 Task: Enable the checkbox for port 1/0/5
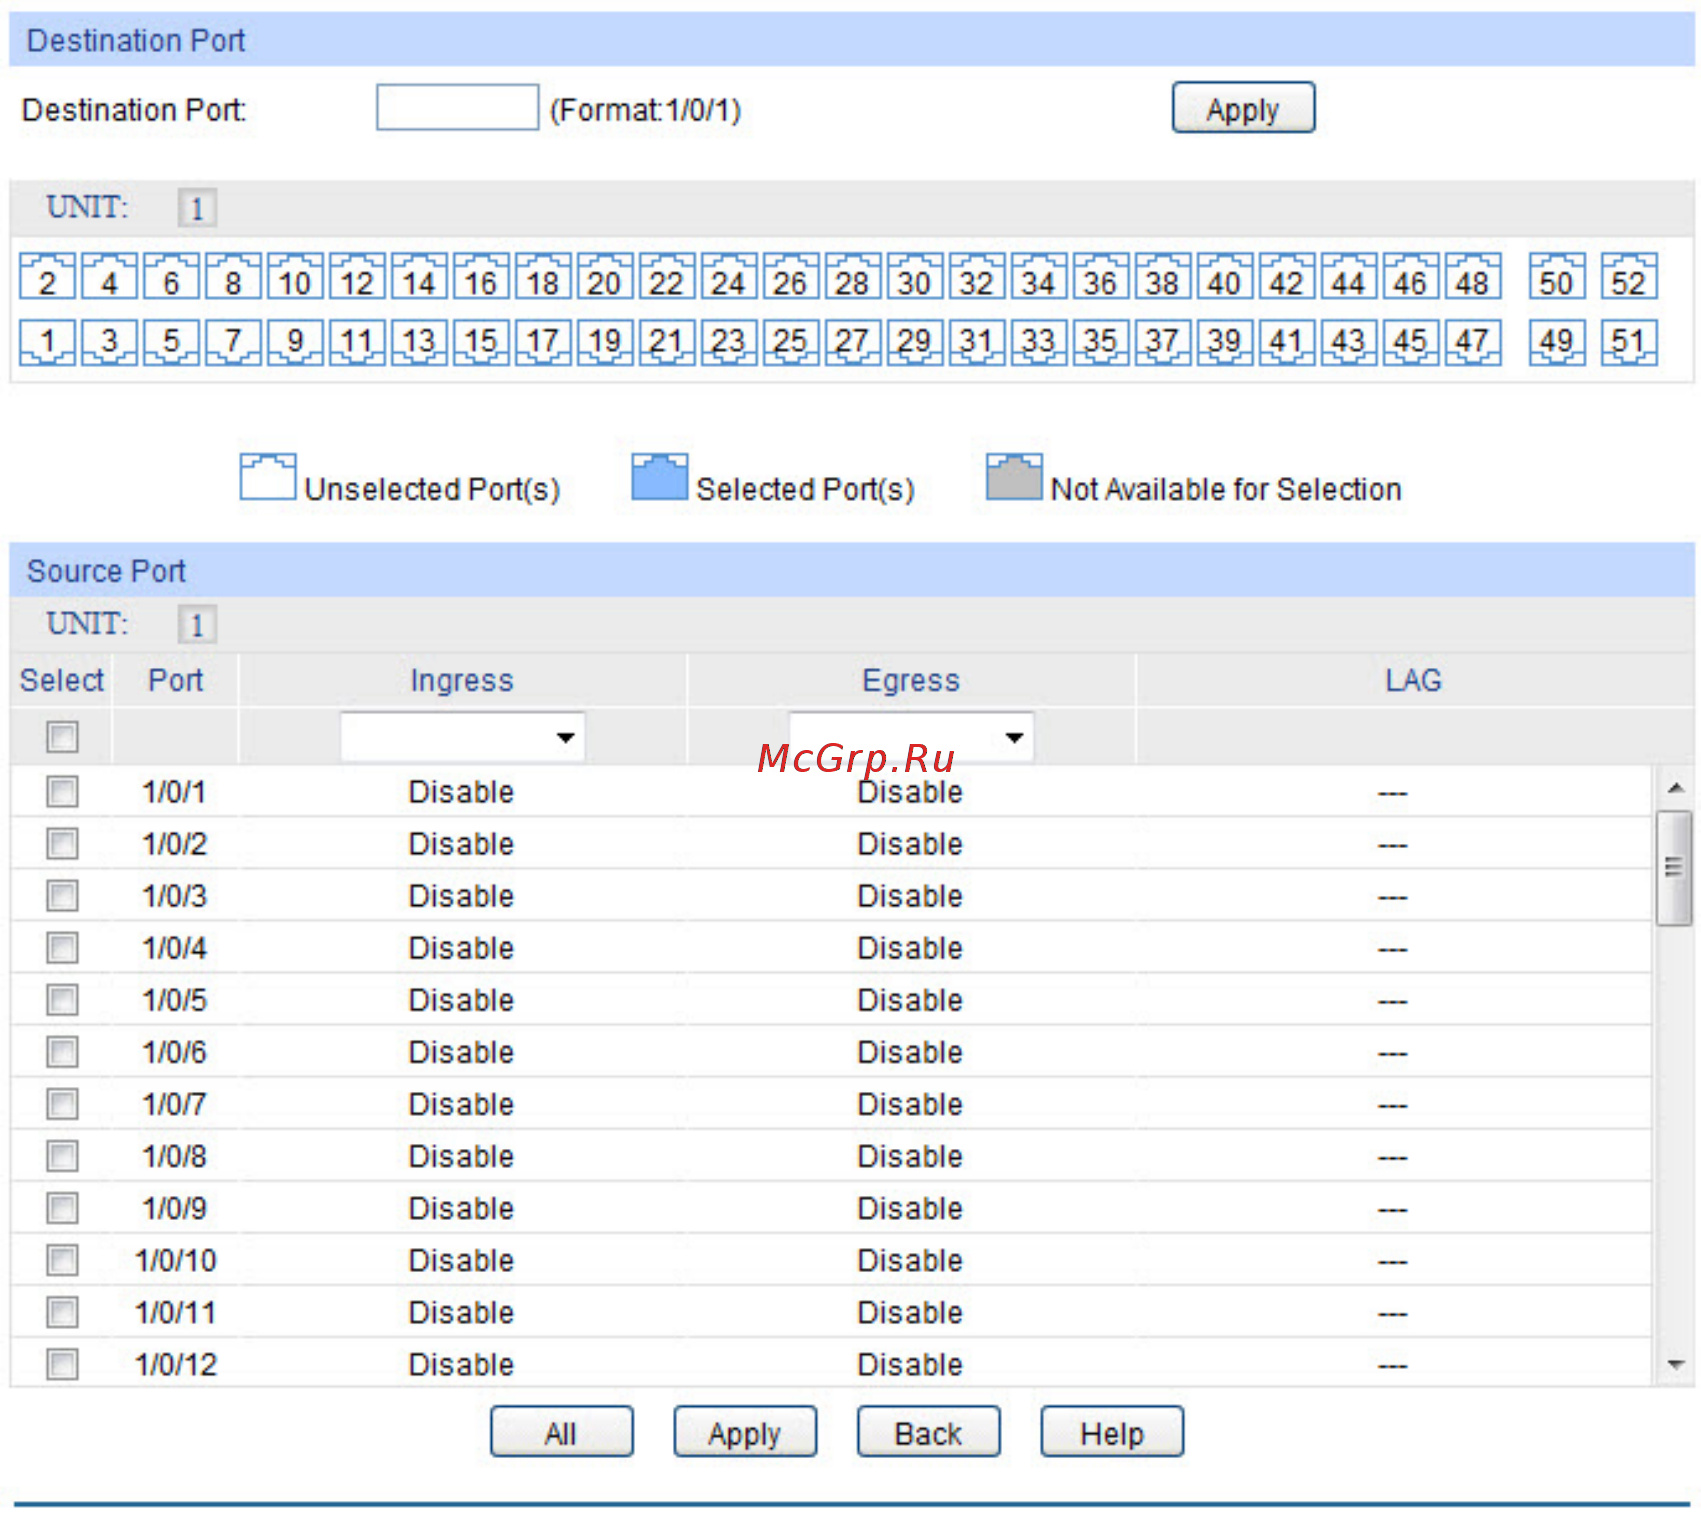(x=62, y=999)
